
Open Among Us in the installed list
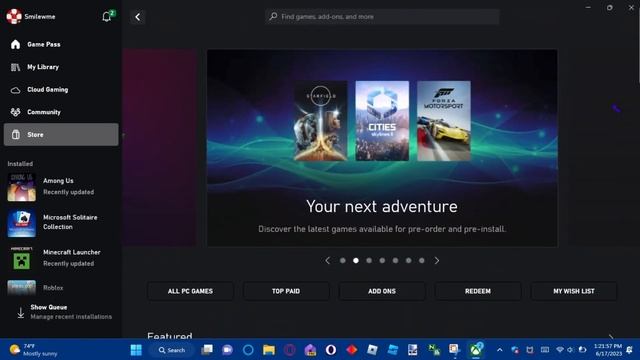(61, 187)
